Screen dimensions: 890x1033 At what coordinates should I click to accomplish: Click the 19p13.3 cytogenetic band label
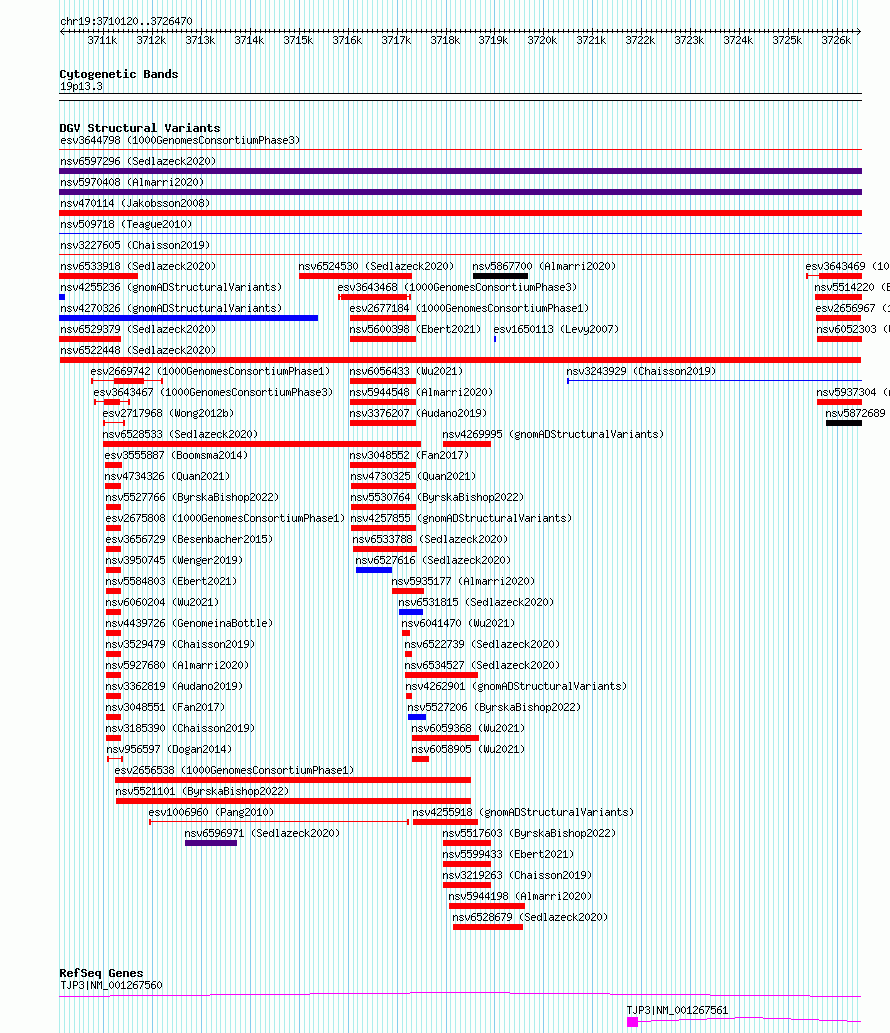click(81, 87)
